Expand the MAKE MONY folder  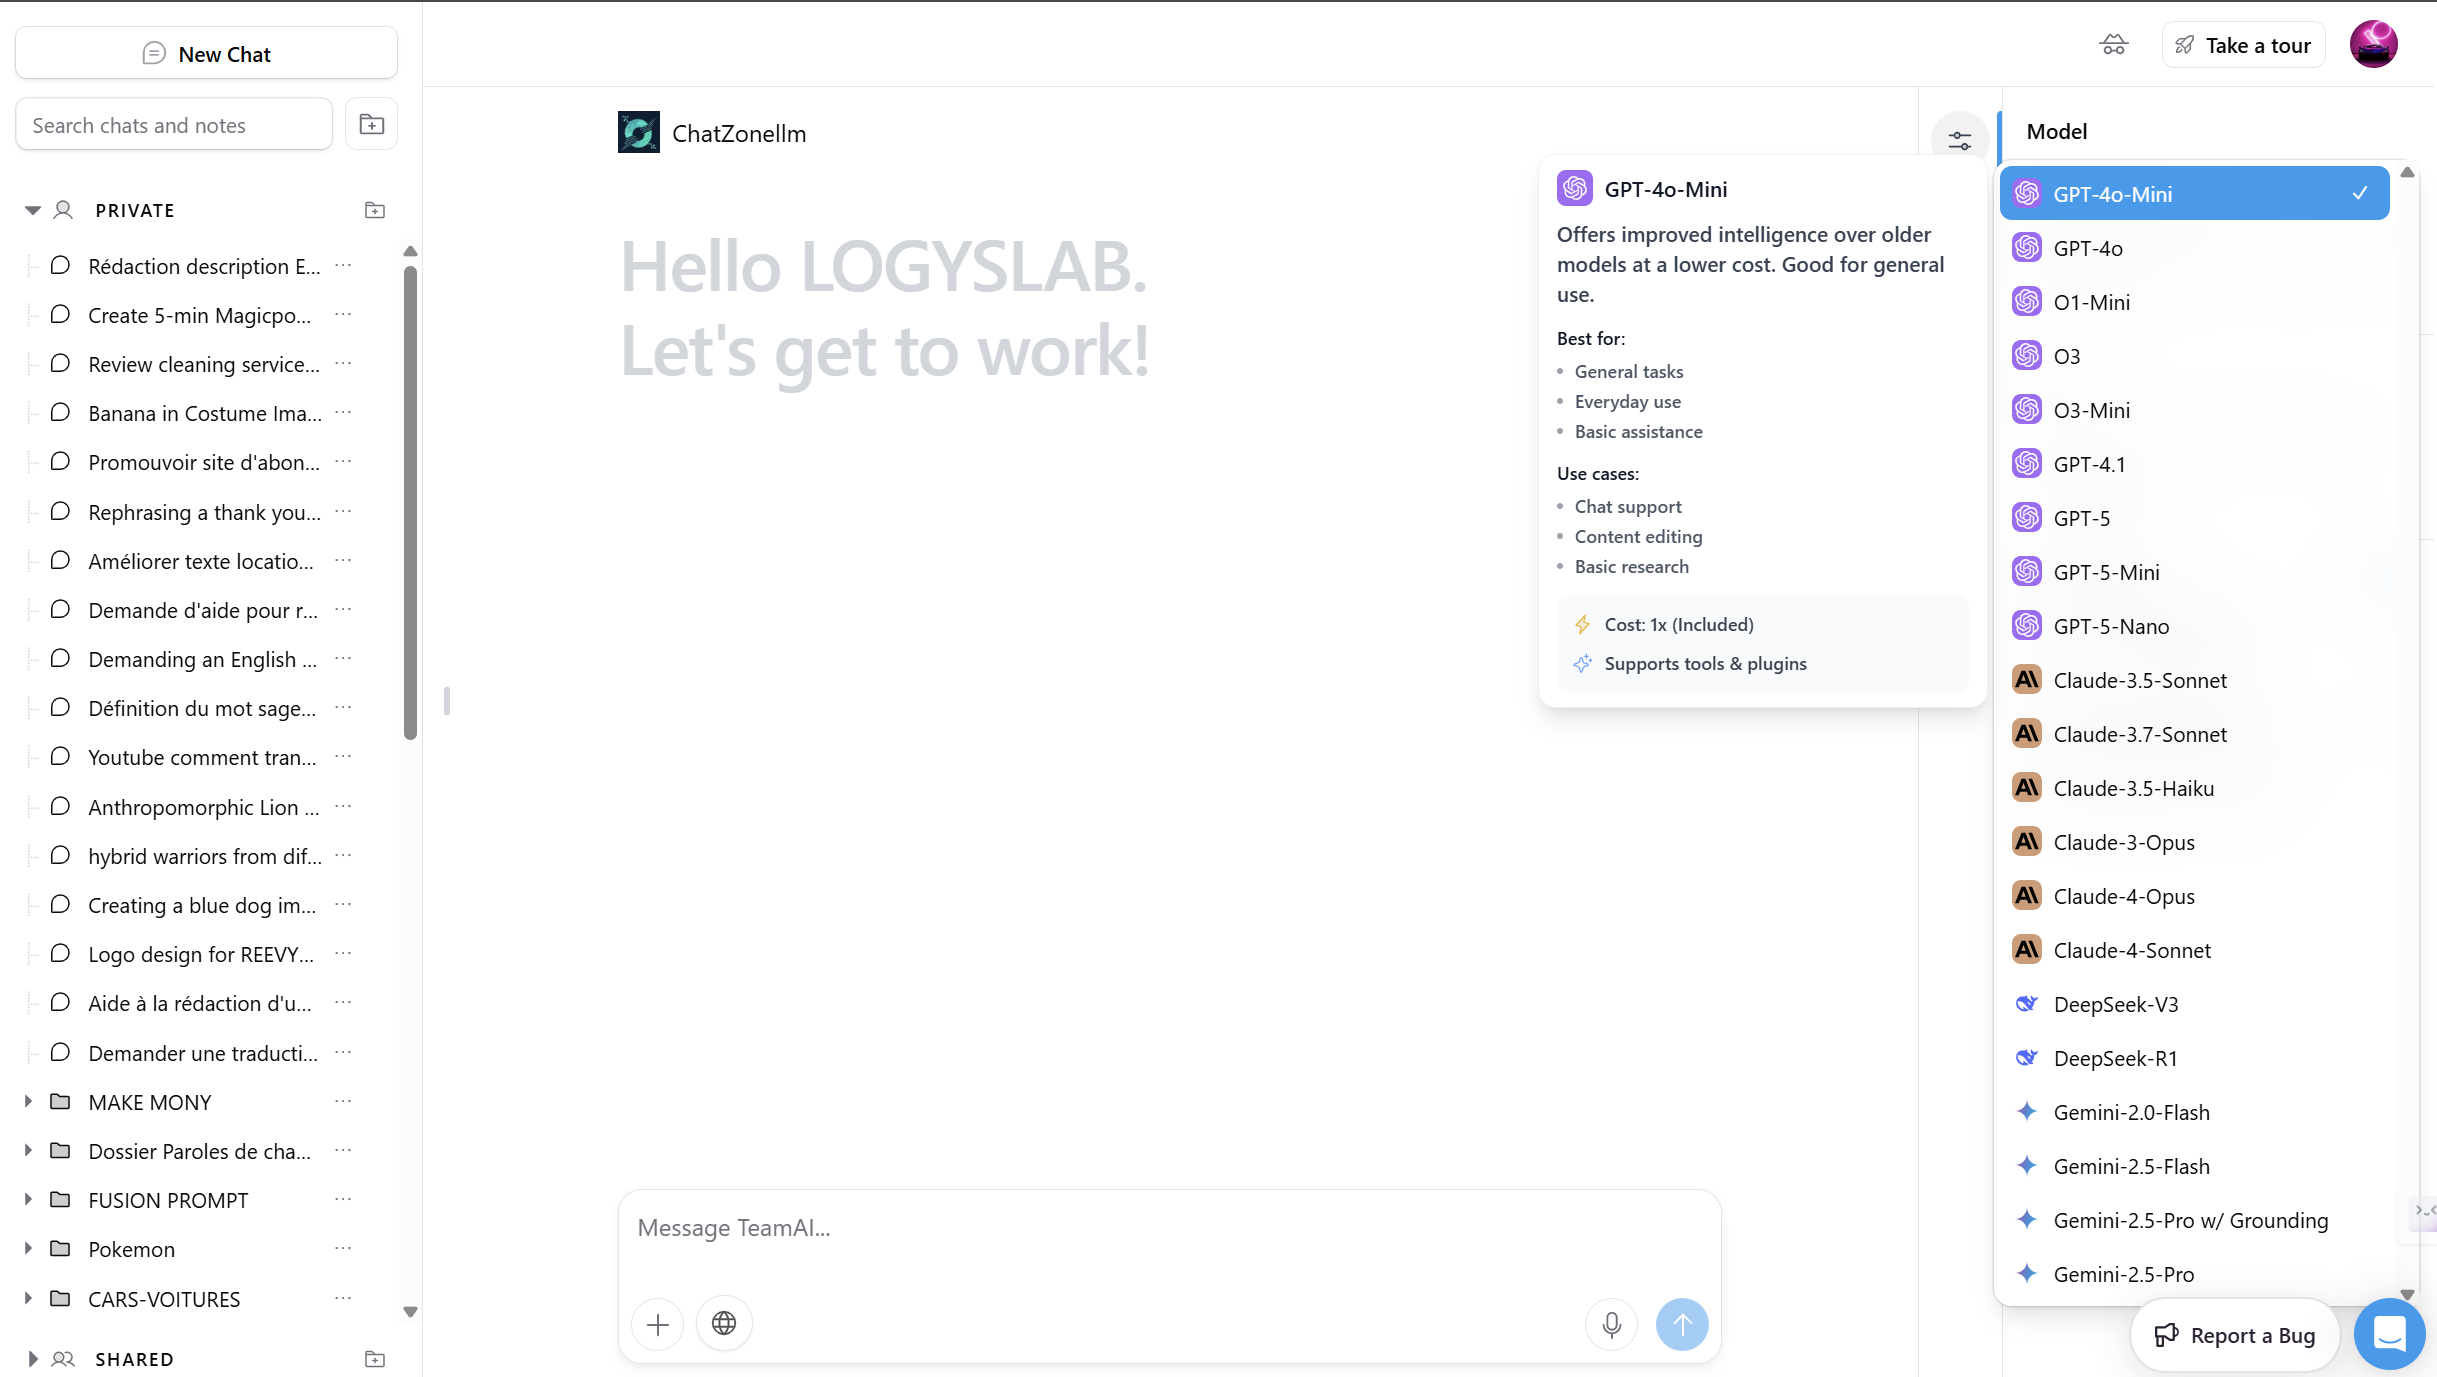[x=28, y=1102]
